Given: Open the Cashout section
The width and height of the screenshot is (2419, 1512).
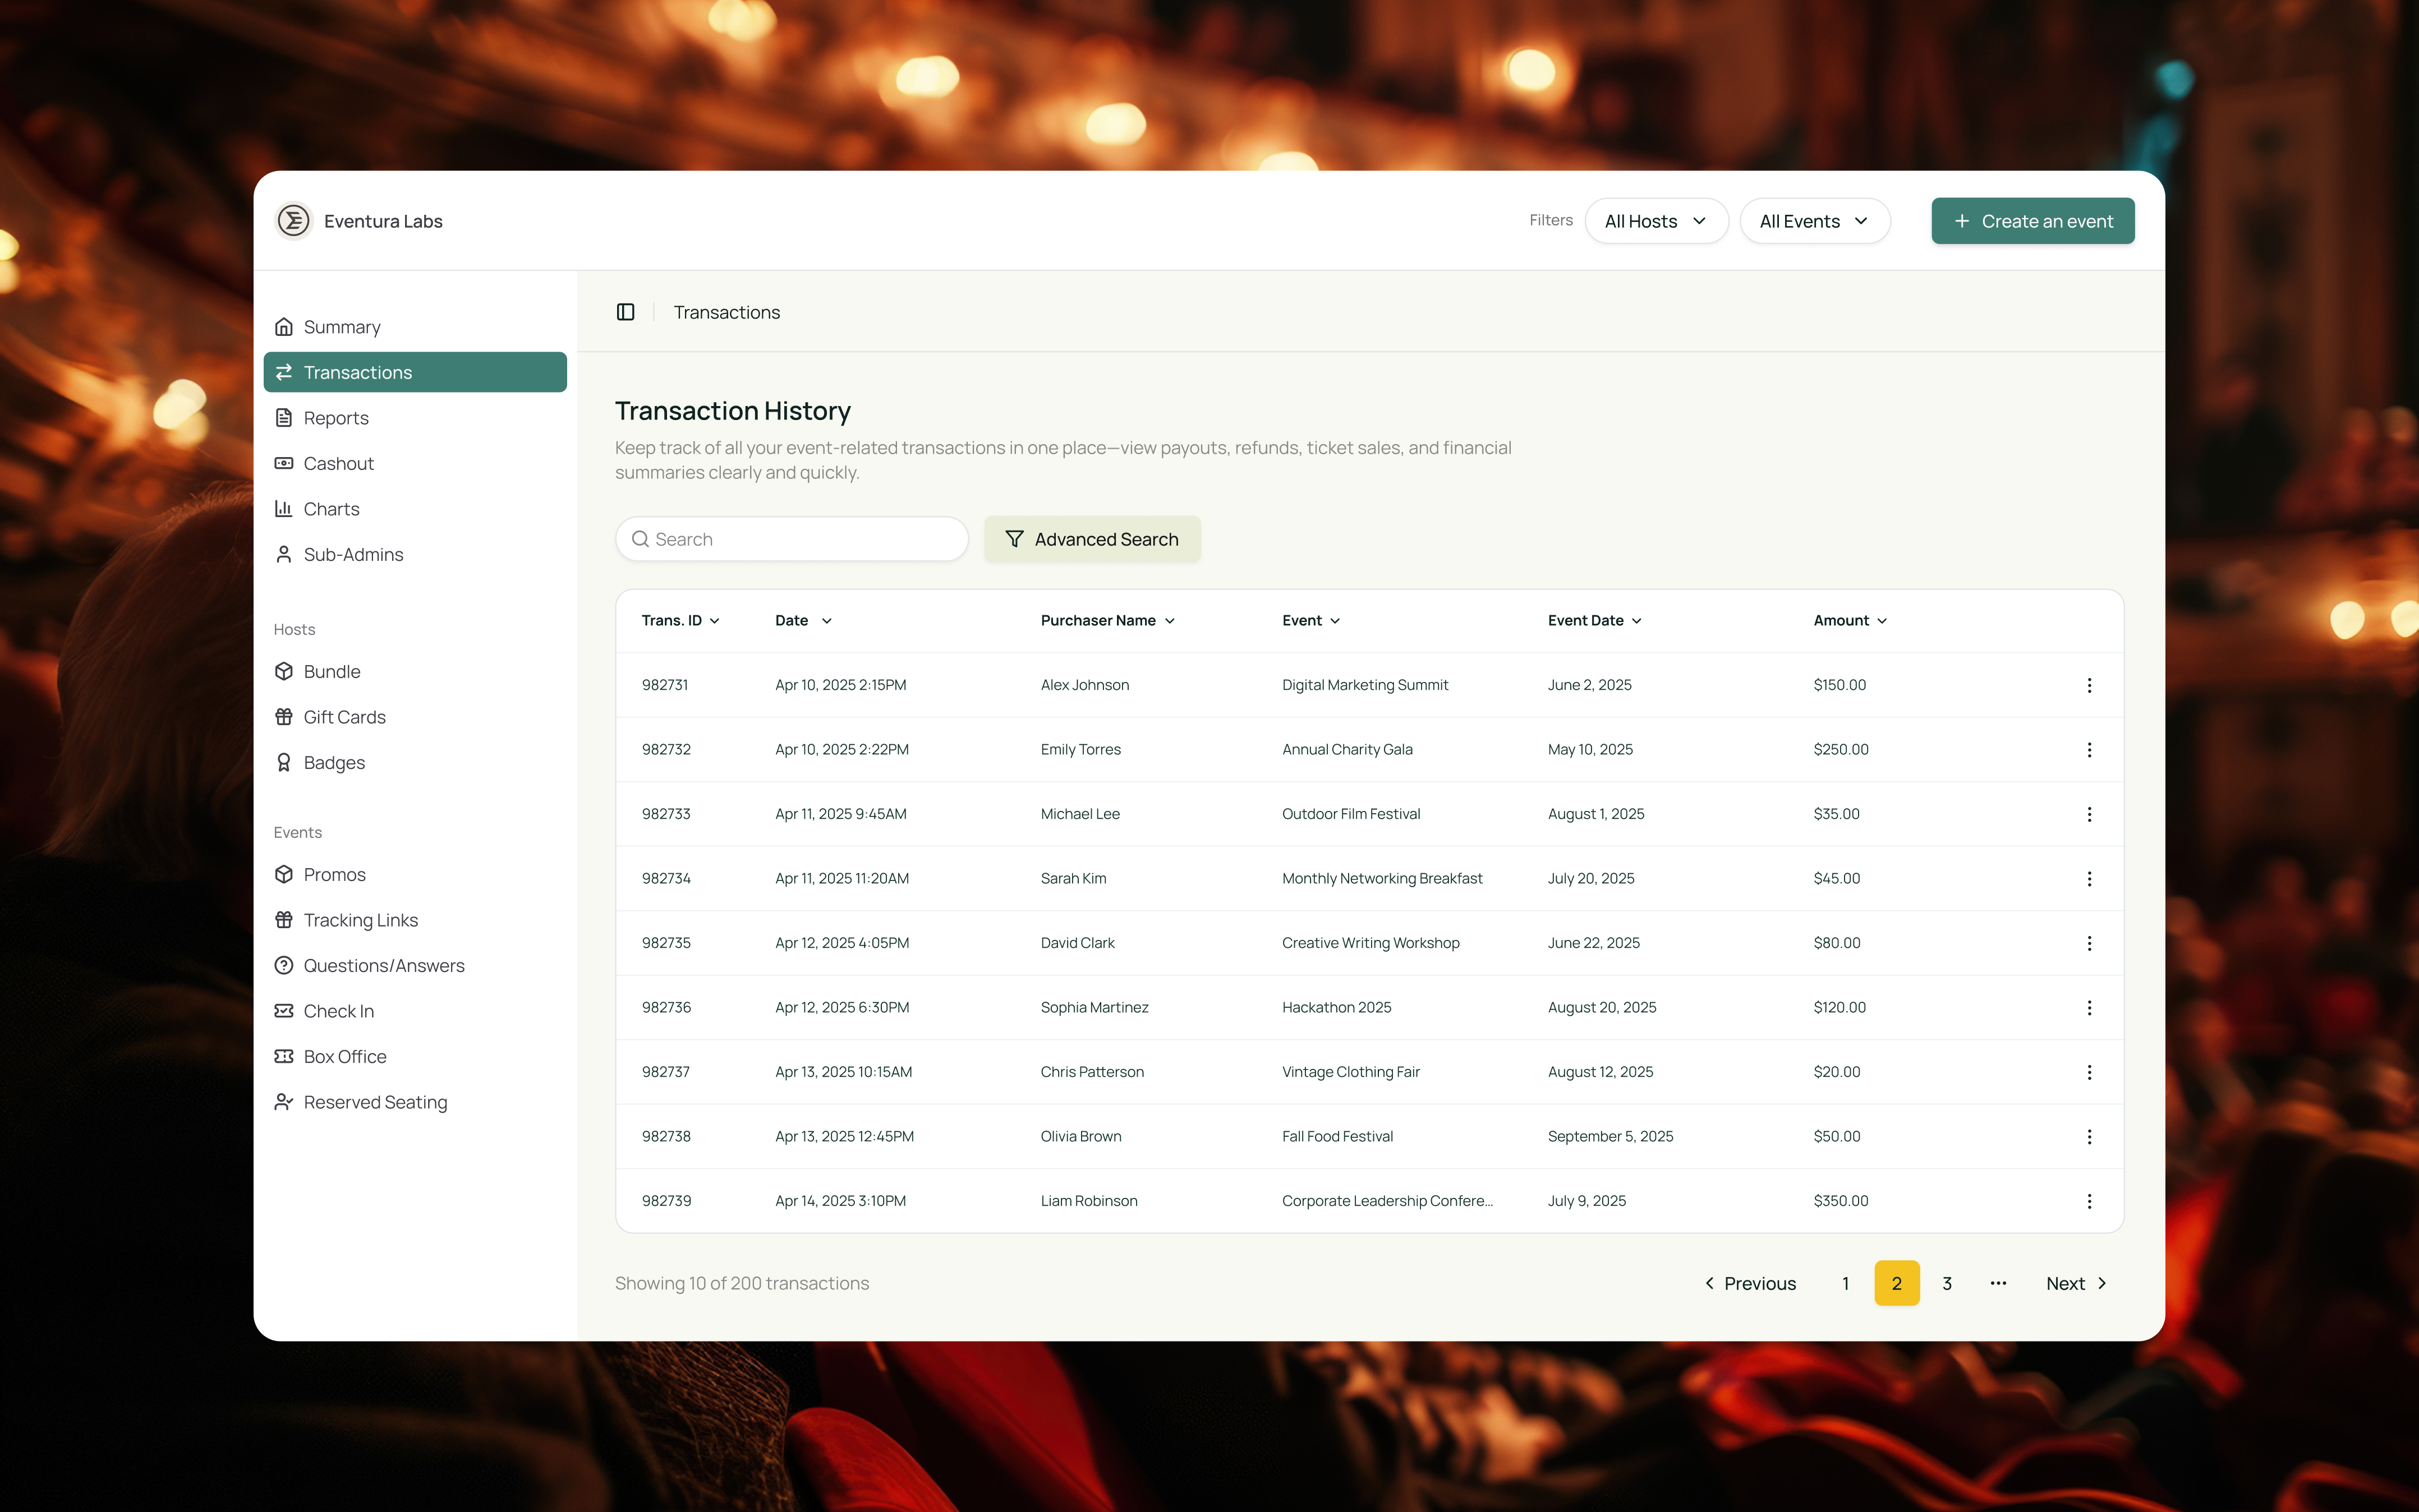Looking at the screenshot, I should [415, 463].
